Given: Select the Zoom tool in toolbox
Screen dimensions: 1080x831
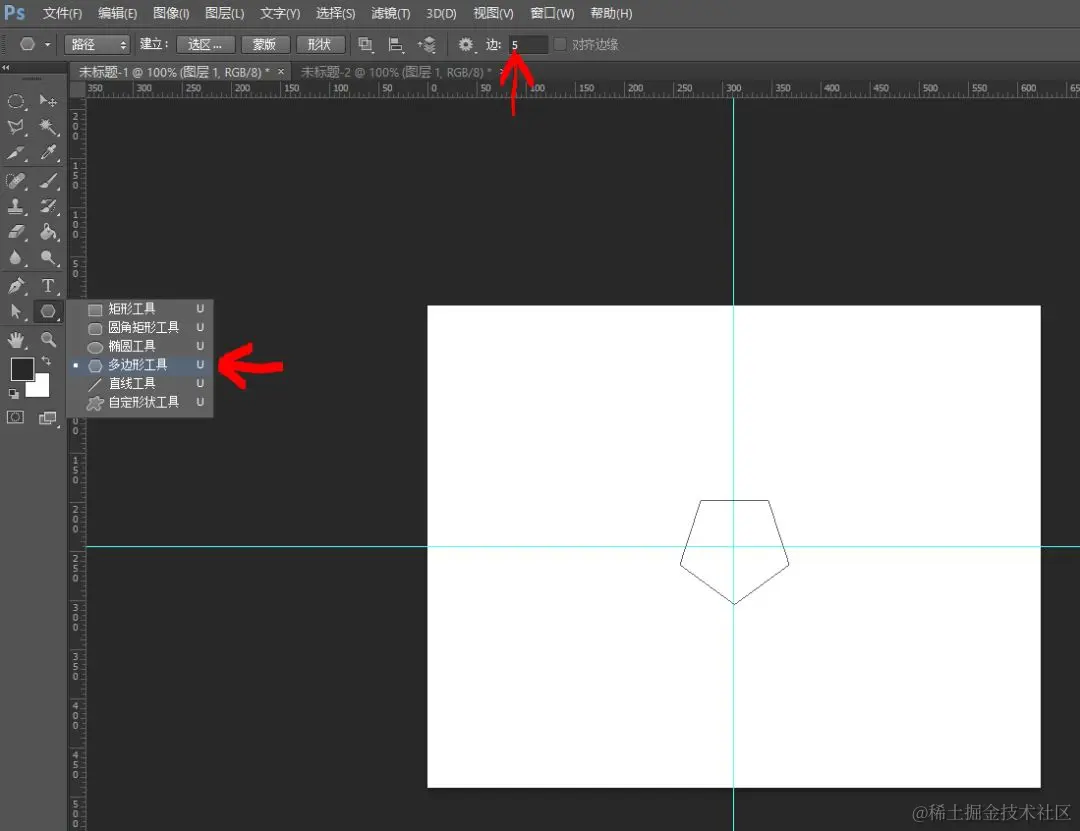Looking at the screenshot, I should tap(48, 339).
